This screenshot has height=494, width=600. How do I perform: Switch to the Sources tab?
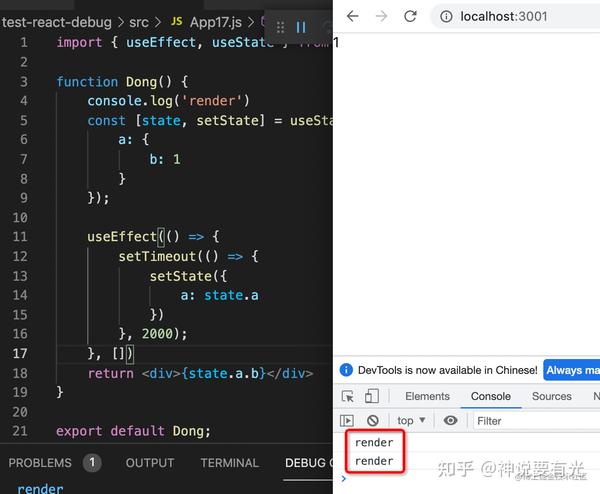tap(552, 396)
